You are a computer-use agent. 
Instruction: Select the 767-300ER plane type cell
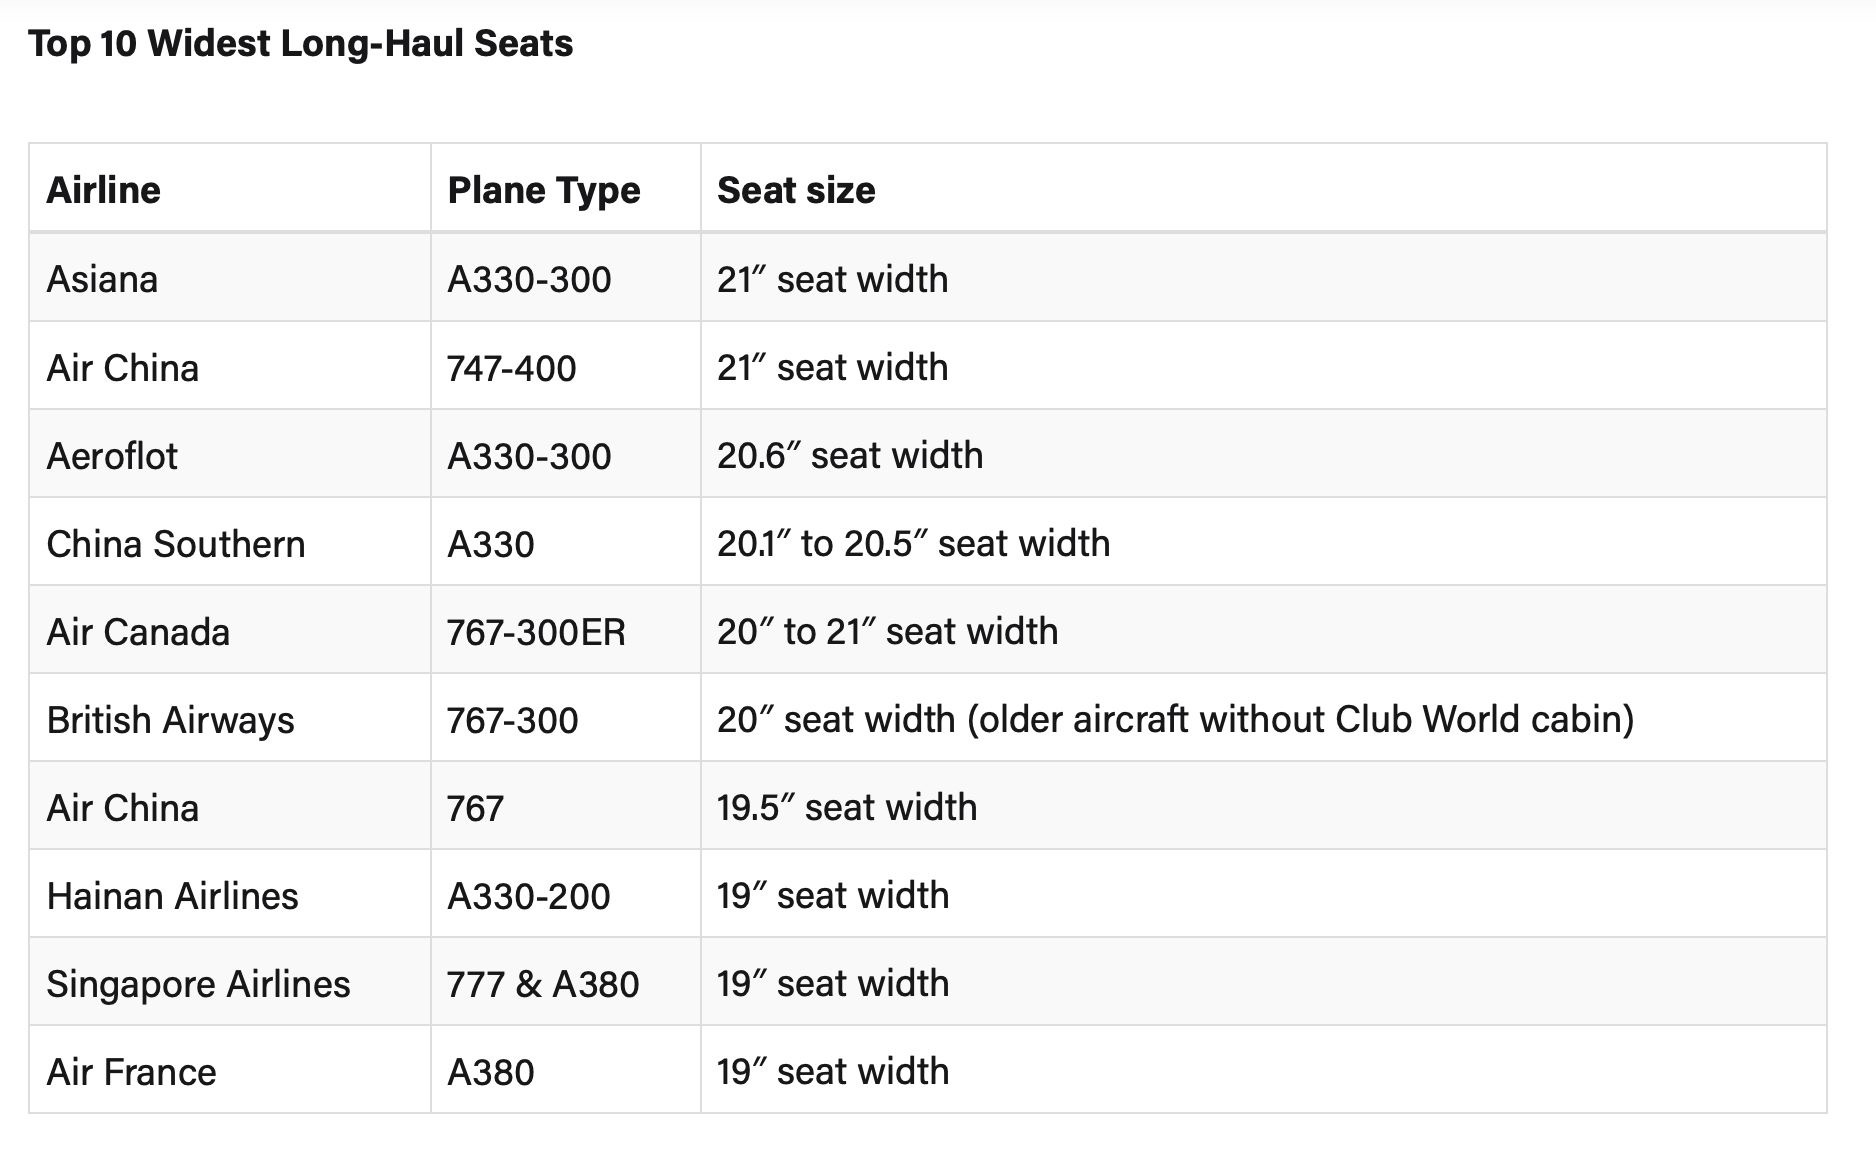point(566,630)
